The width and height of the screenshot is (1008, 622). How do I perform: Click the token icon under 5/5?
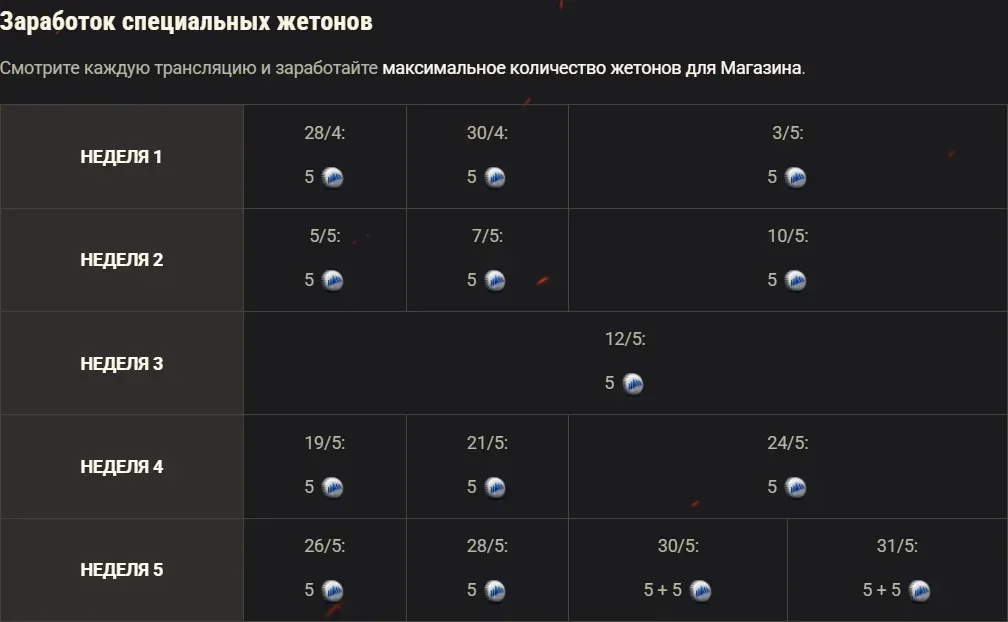tap(333, 281)
